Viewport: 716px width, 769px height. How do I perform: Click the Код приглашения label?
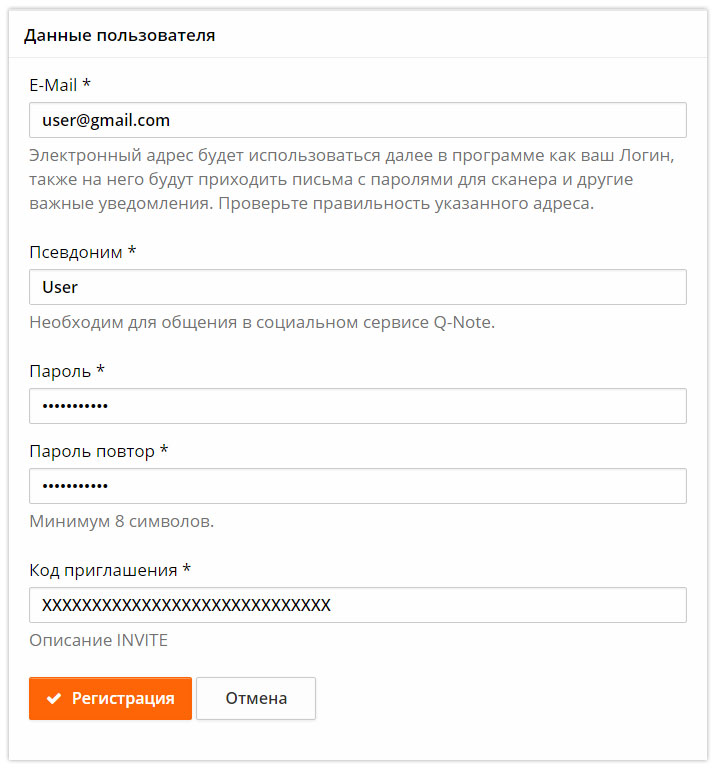click(x=103, y=570)
